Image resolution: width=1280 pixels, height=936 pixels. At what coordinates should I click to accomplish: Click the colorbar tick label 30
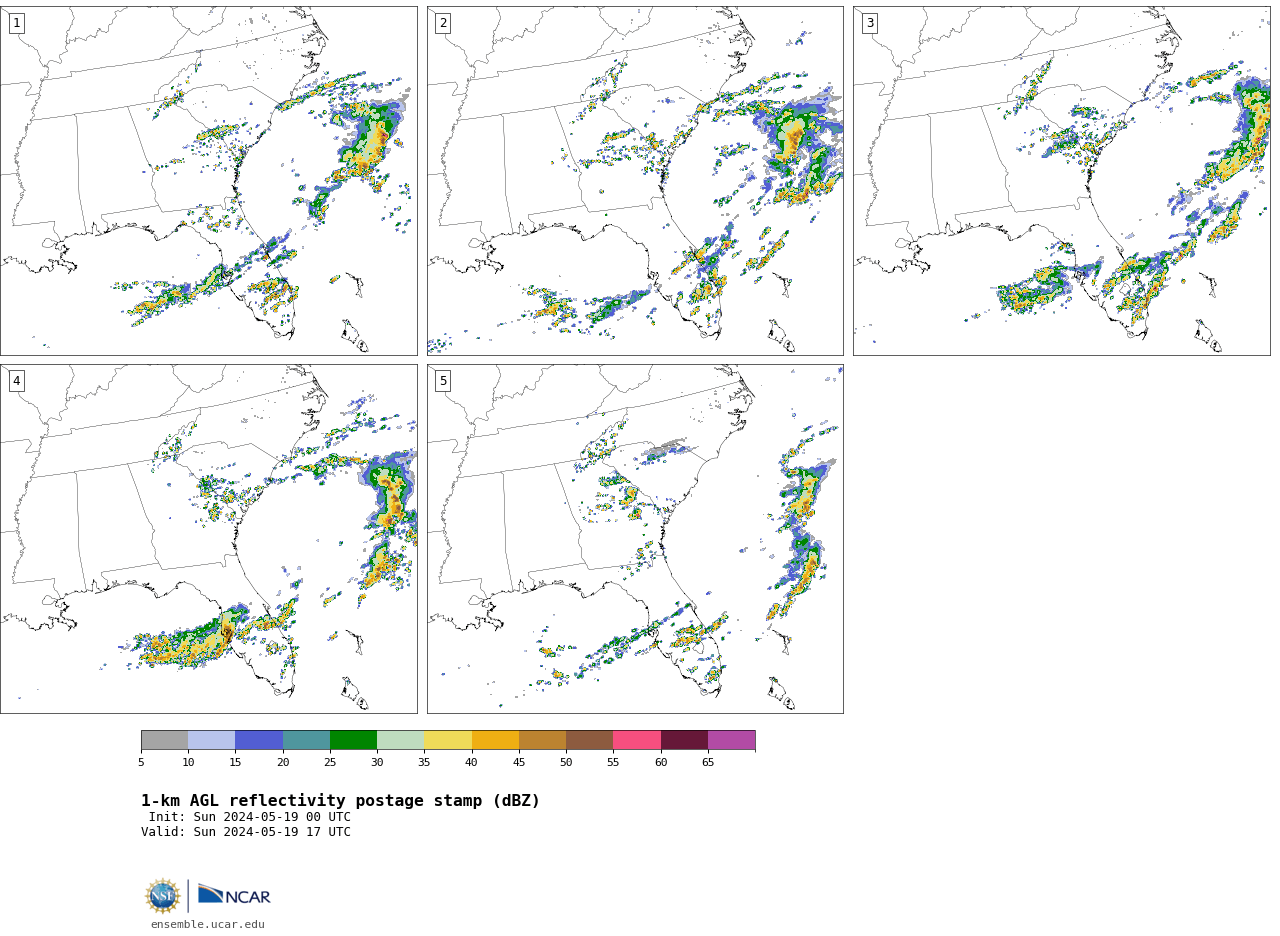click(377, 763)
